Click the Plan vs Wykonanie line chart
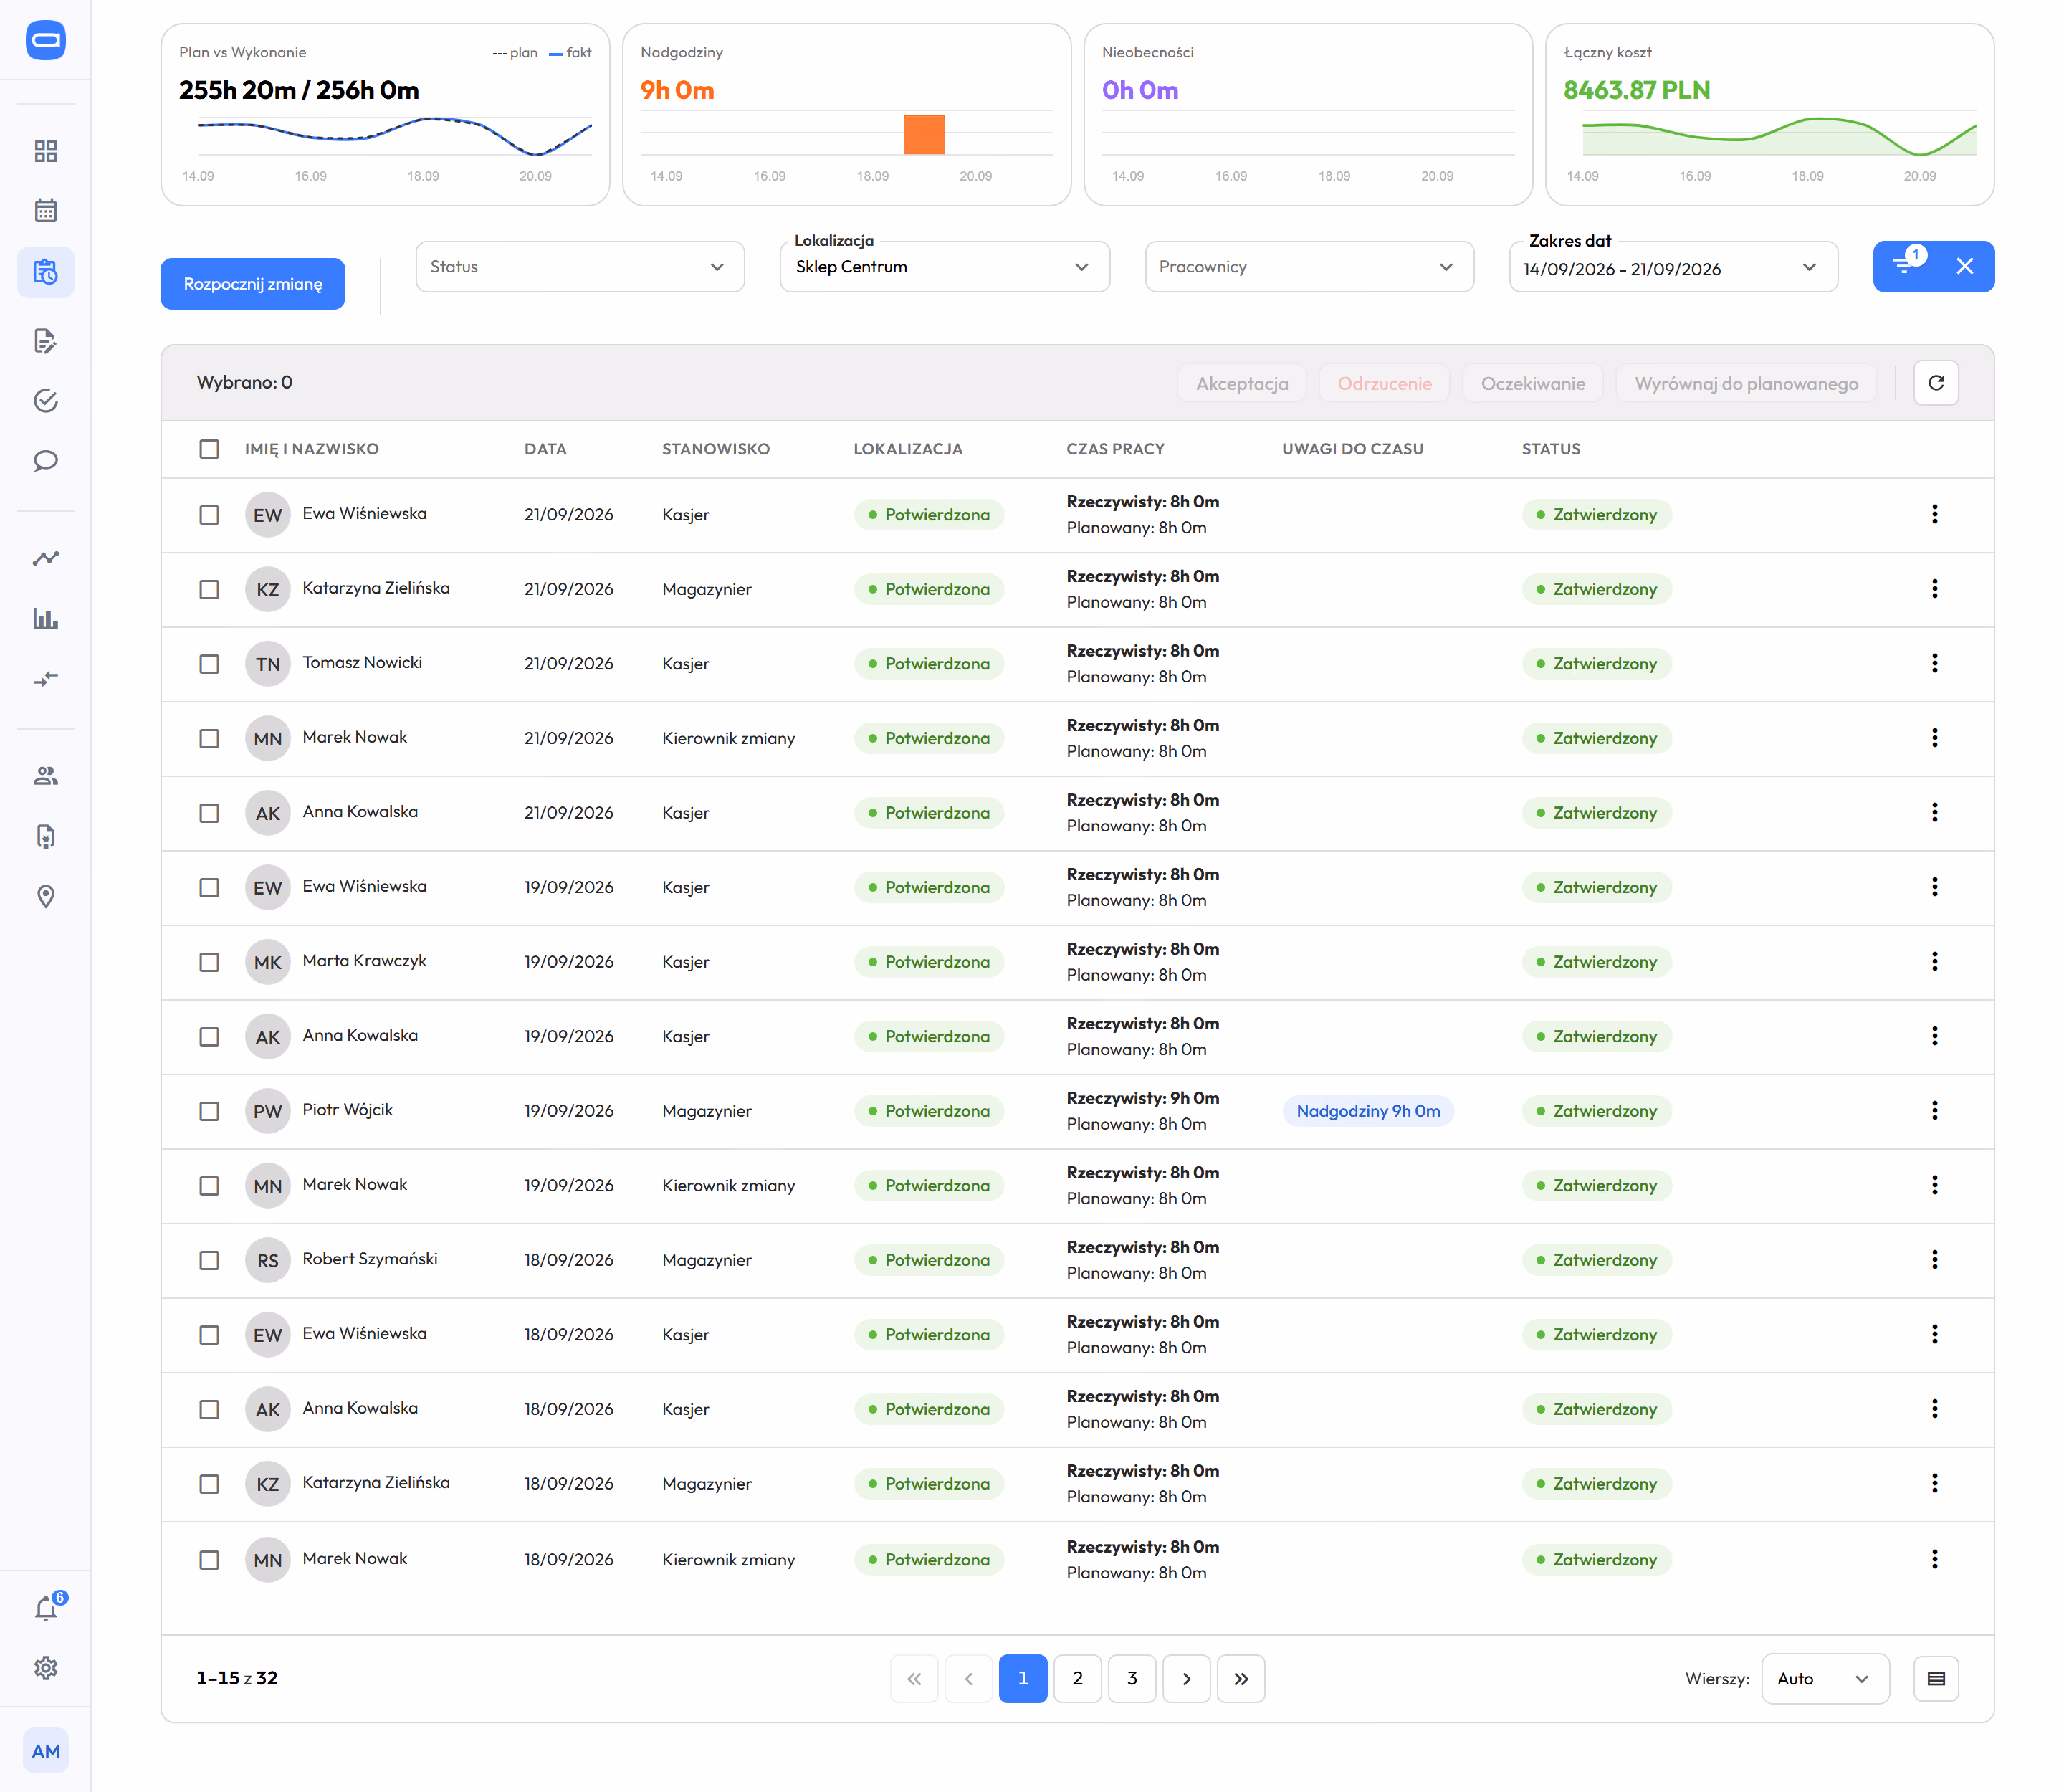Image resolution: width=2064 pixels, height=1792 pixels. (x=395, y=137)
